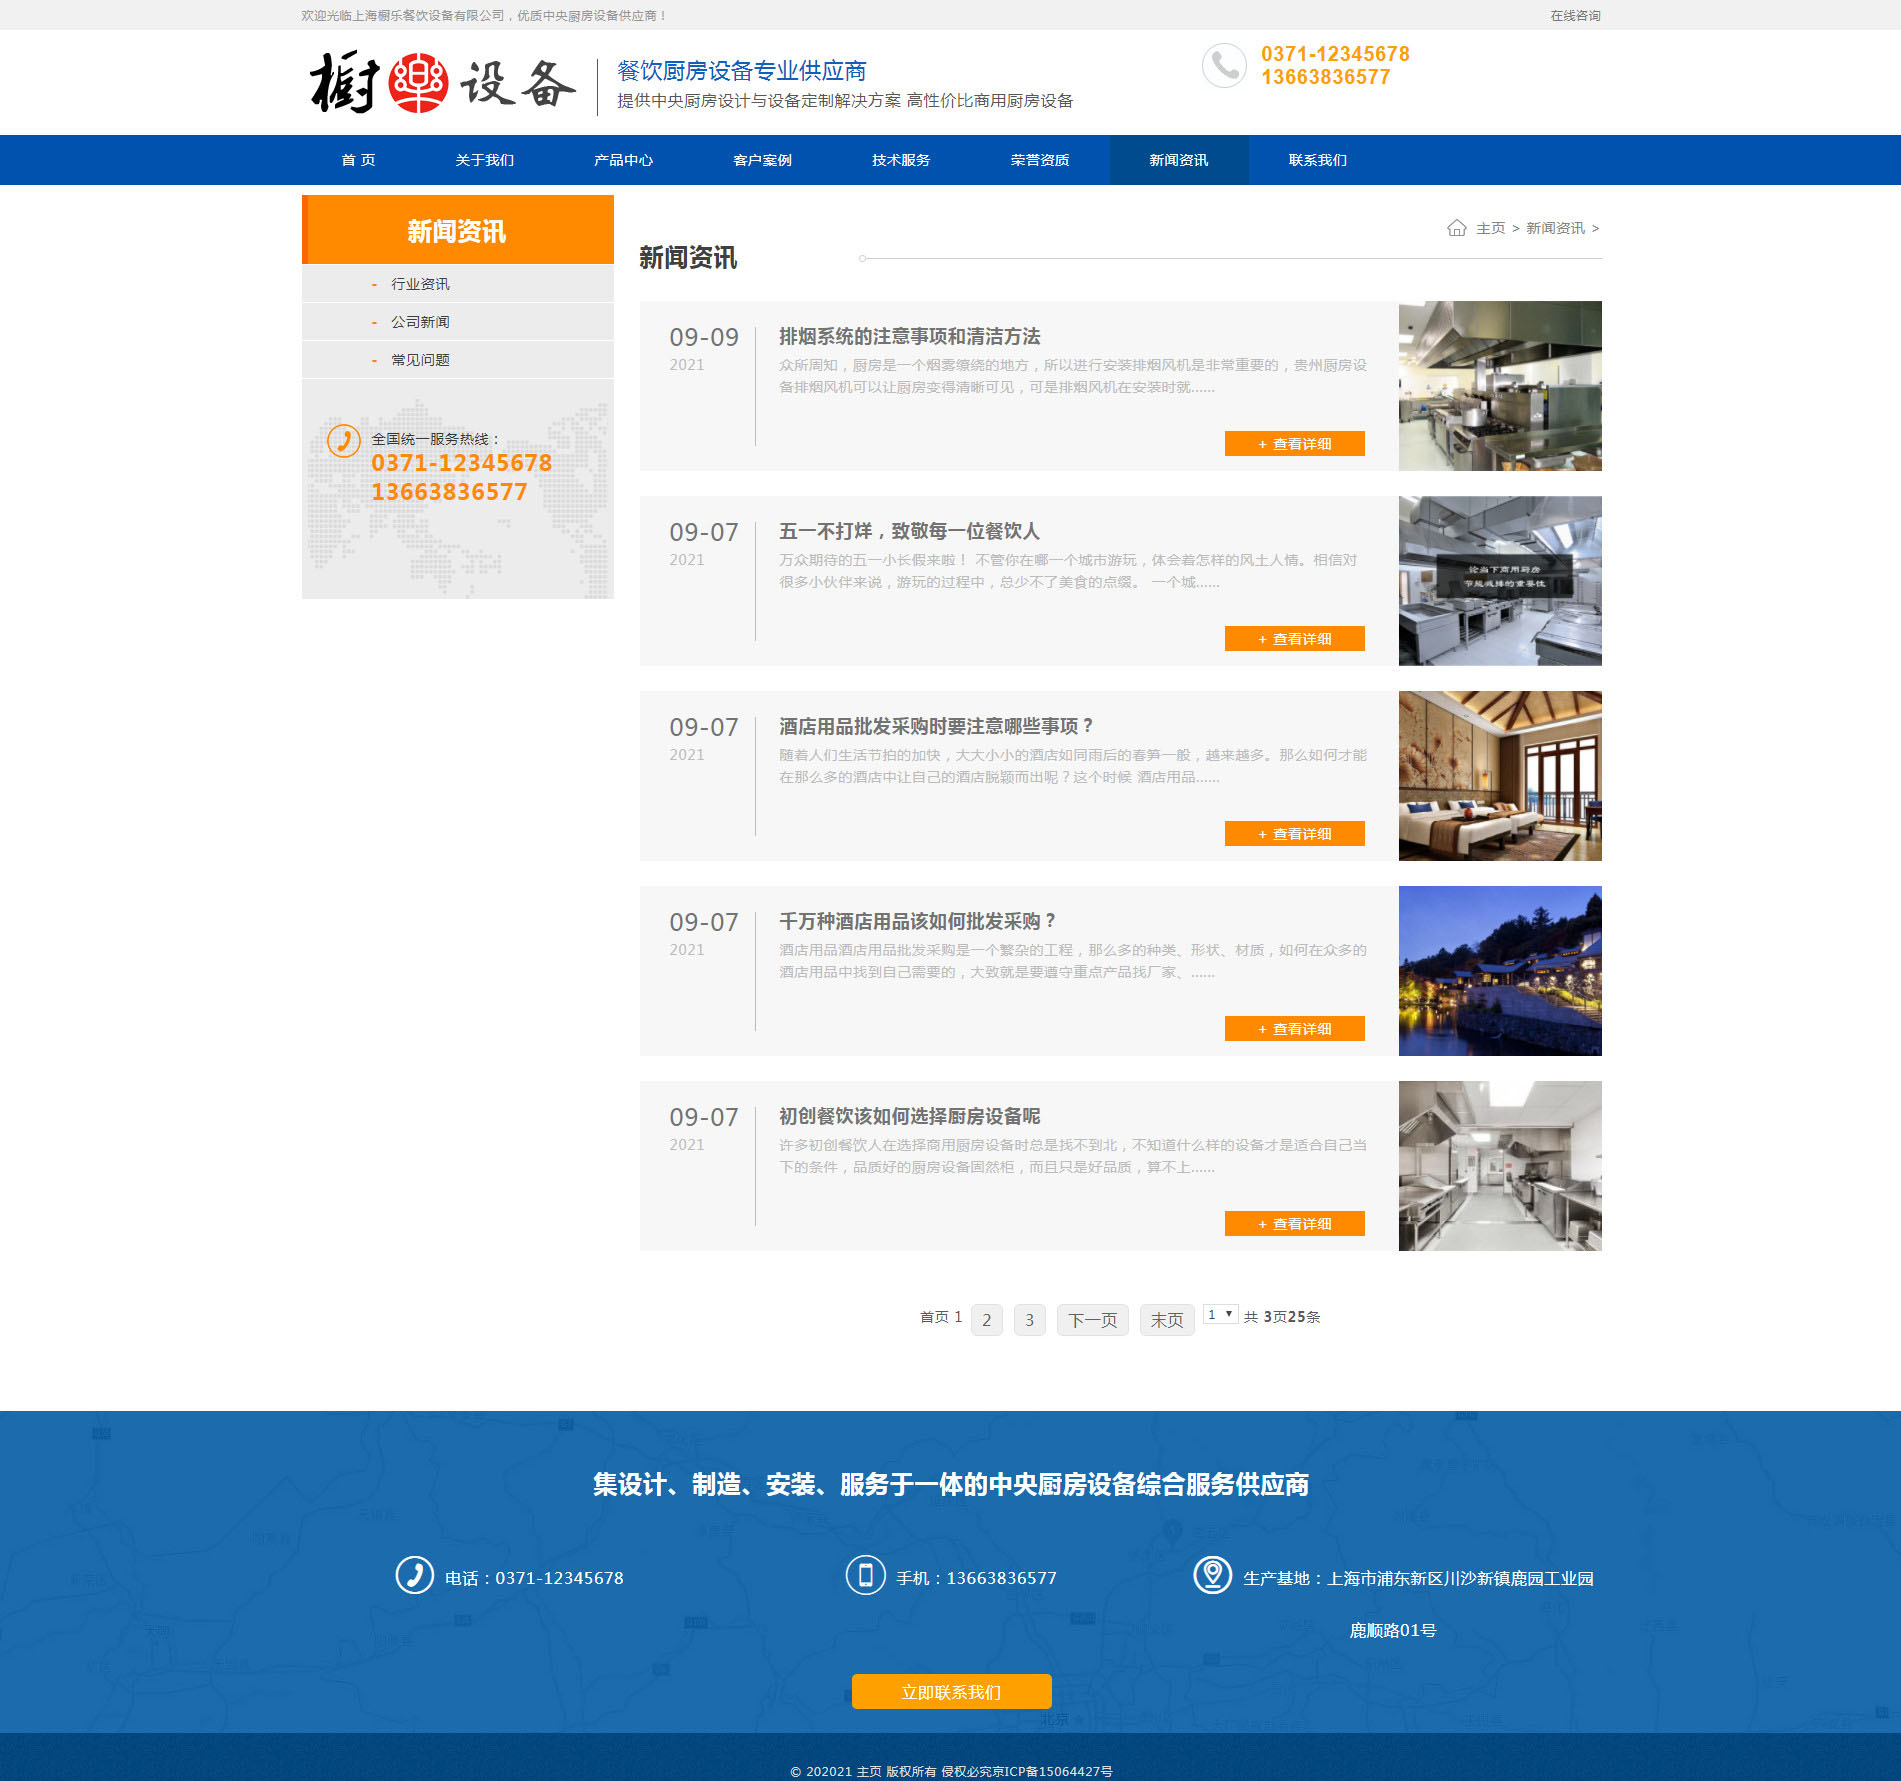The width and height of the screenshot is (1901, 1781).
Task: Click the telephone icon in the footer contact row
Action: point(414,1578)
